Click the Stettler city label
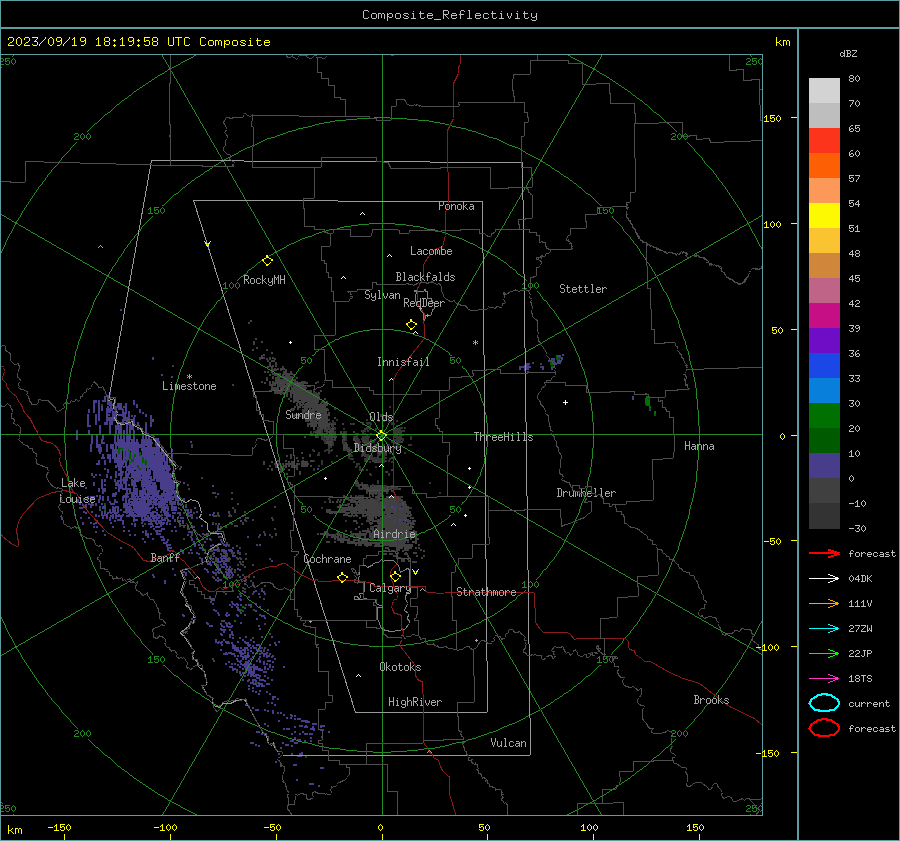The height and width of the screenshot is (841, 900). 583,289
